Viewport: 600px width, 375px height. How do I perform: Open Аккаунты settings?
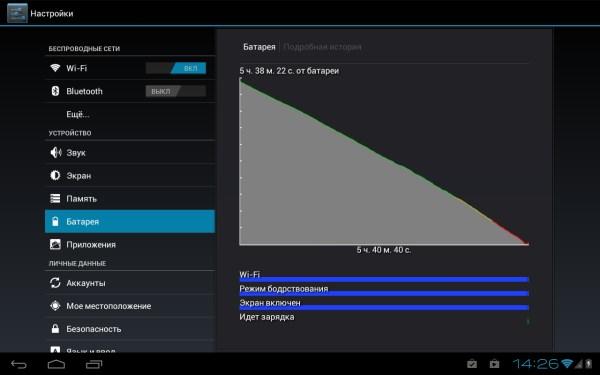coord(130,283)
